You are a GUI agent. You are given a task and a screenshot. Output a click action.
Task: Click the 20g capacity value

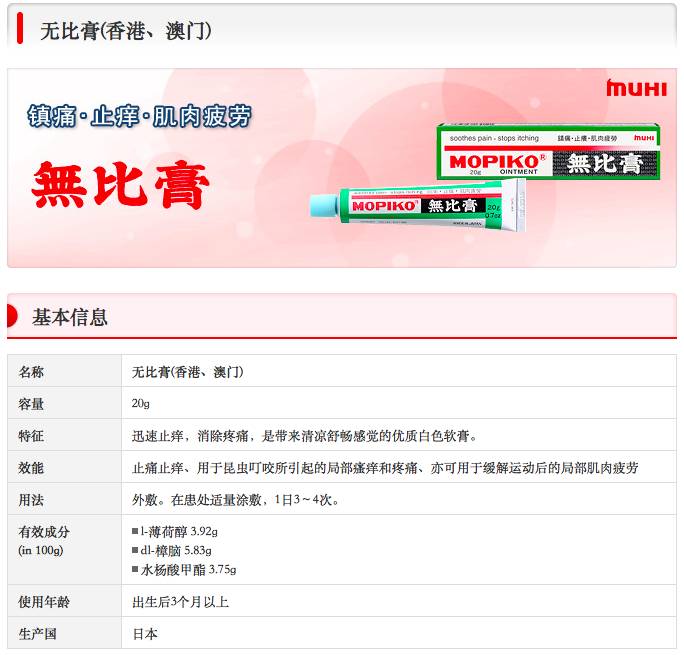coord(141,403)
